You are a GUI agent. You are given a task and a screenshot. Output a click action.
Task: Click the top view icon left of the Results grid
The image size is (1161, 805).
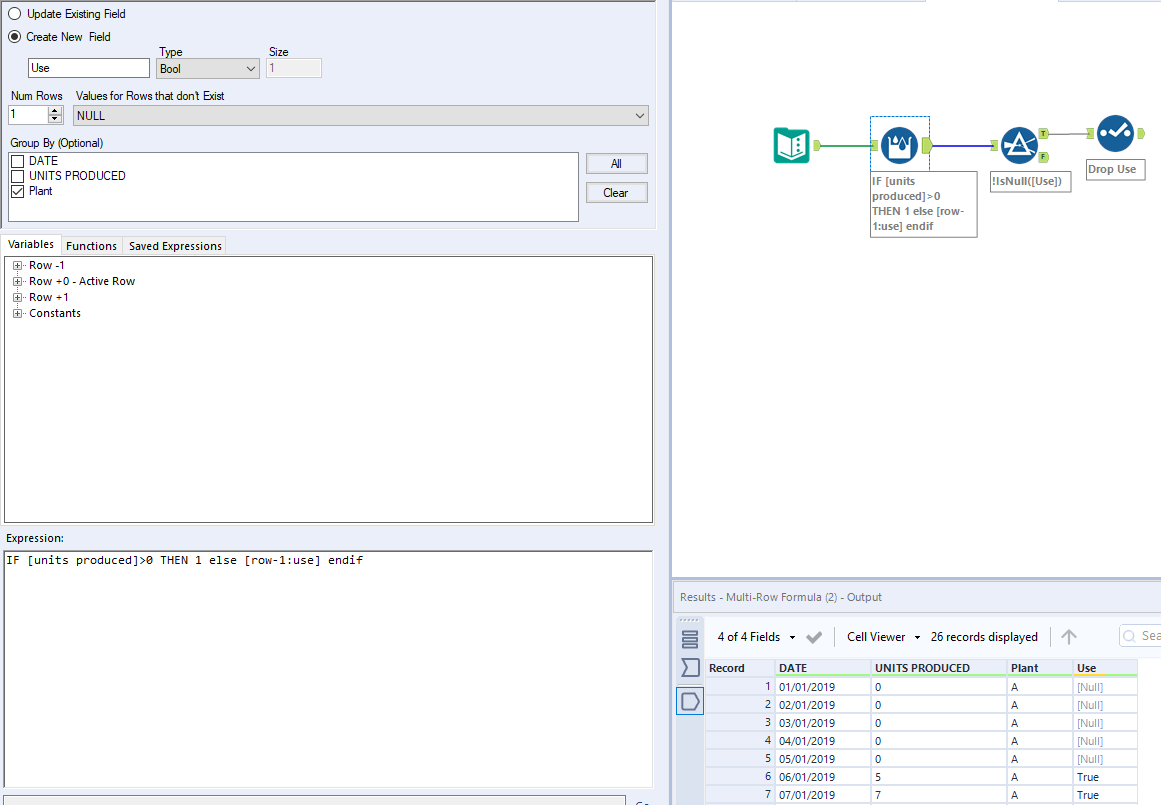[689, 639]
